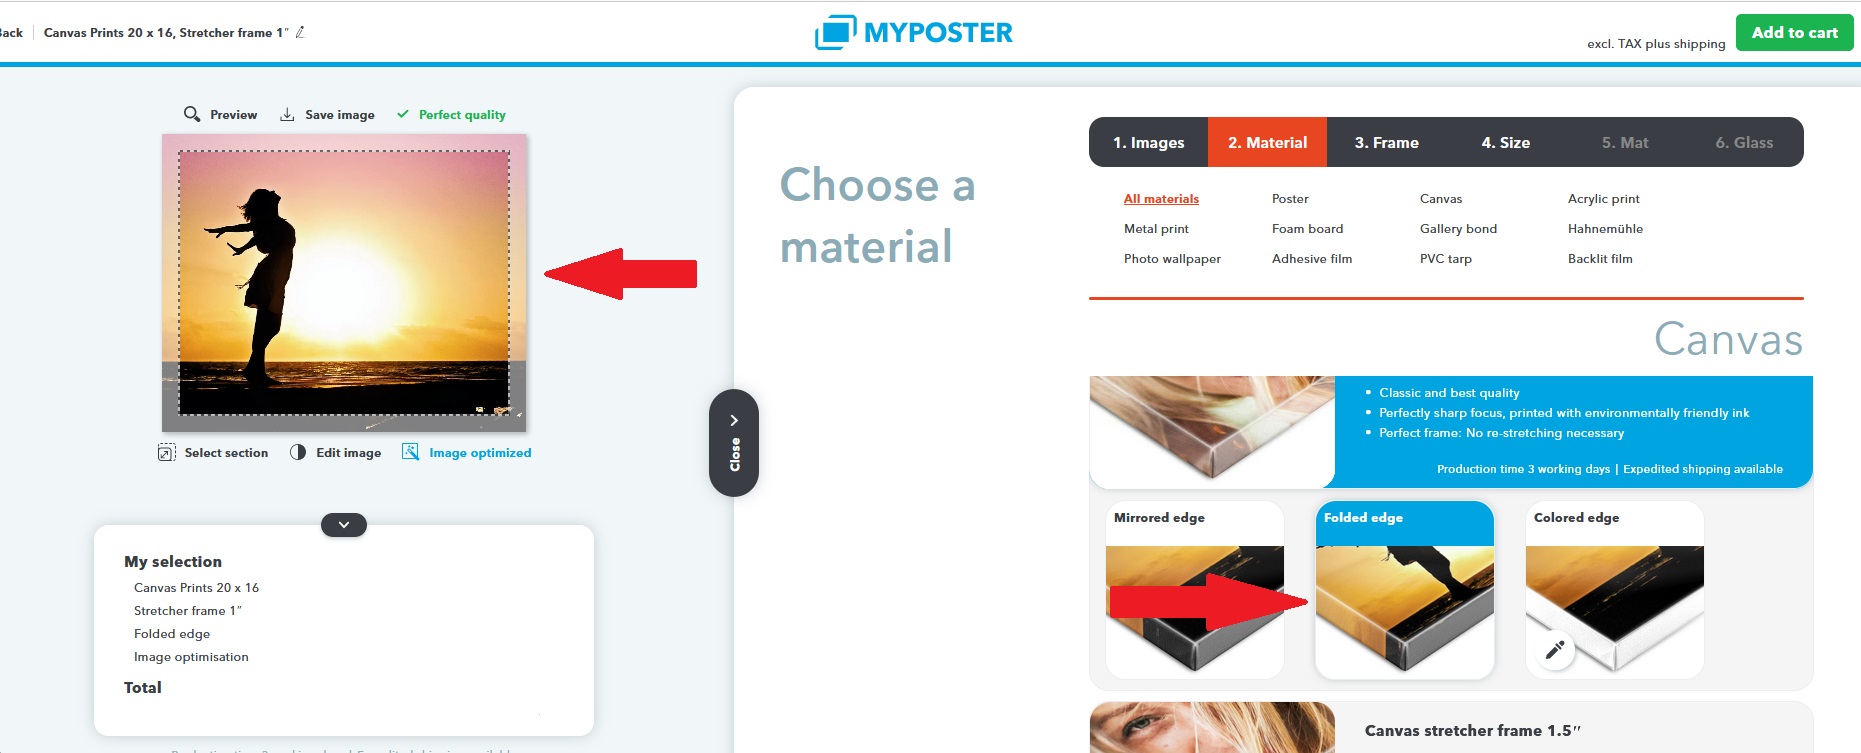Click the Add to cart button
Image resolution: width=1861 pixels, height=753 pixels.
[1795, 32]
